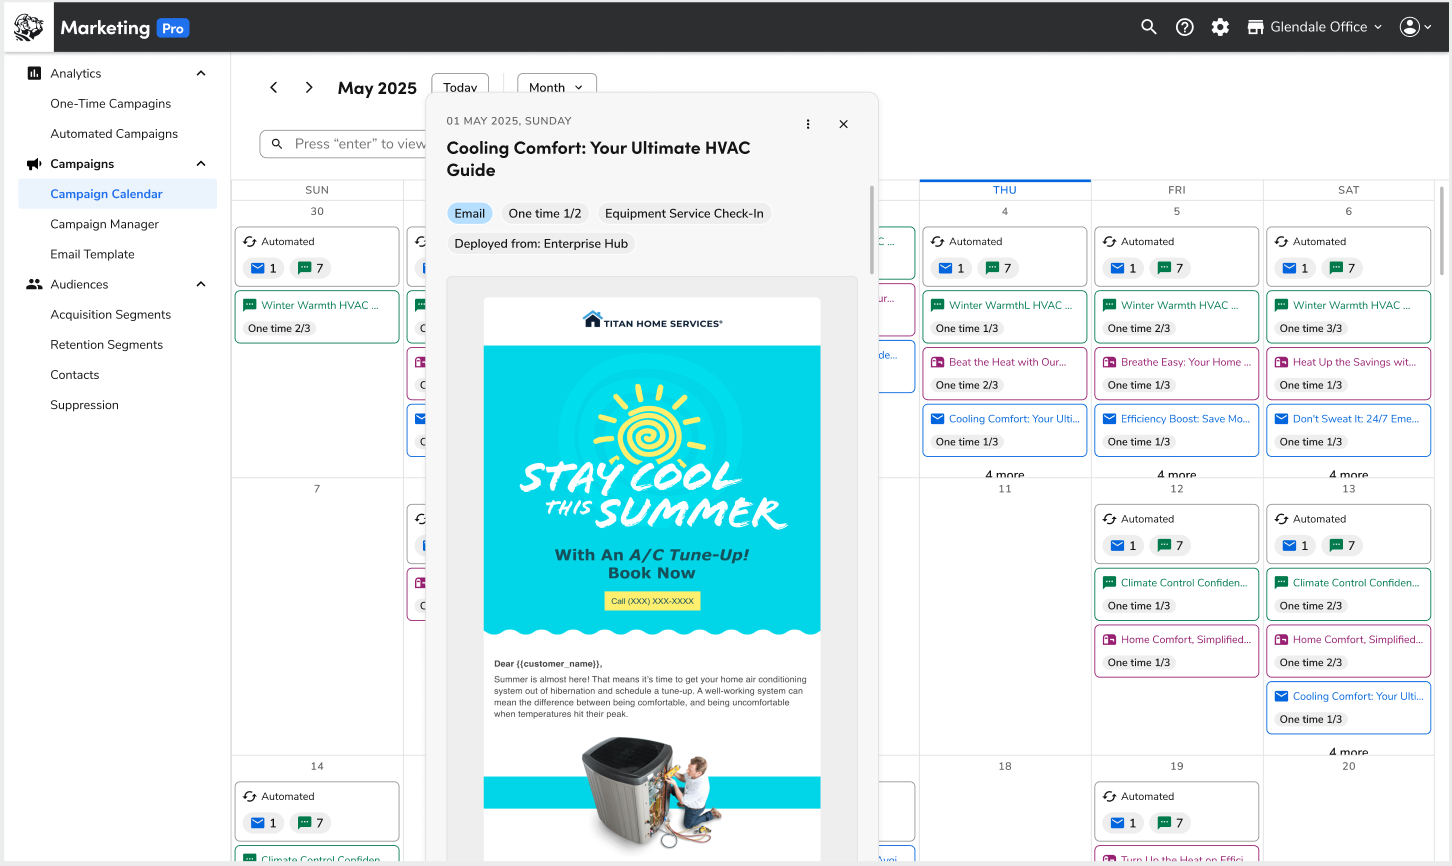Open the settings gear icon
The image size is (1452, 866).
tap(1220, 27)
